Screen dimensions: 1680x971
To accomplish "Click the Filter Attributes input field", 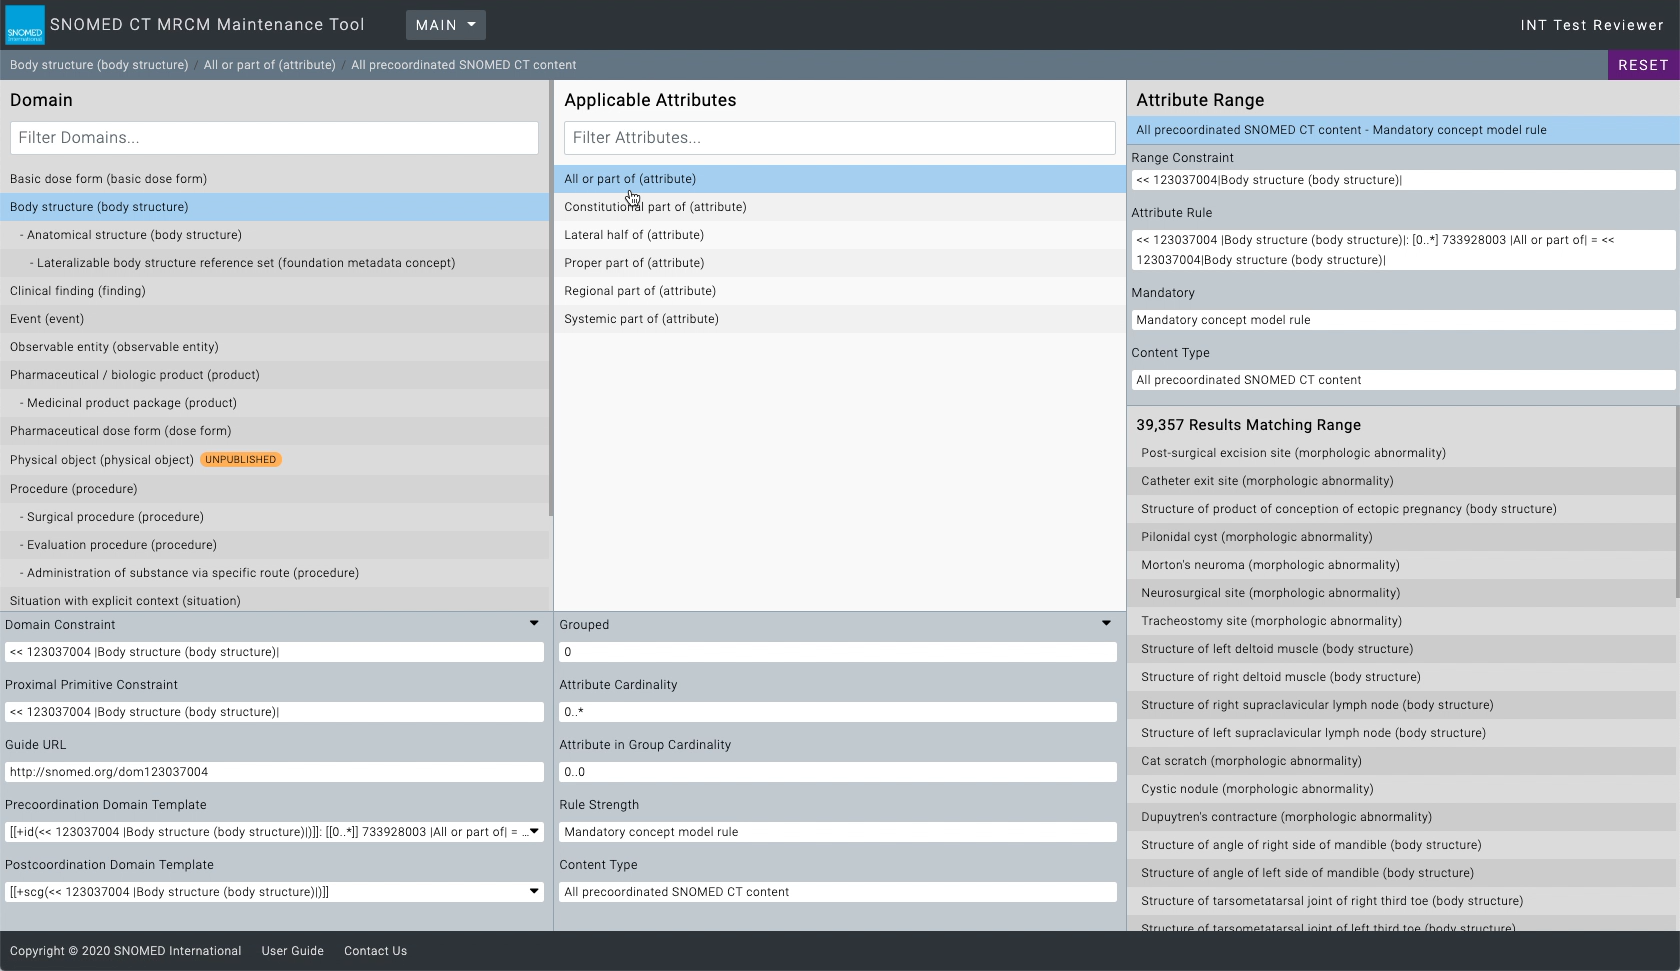I will pyautogui.click(x=839, y=138).
